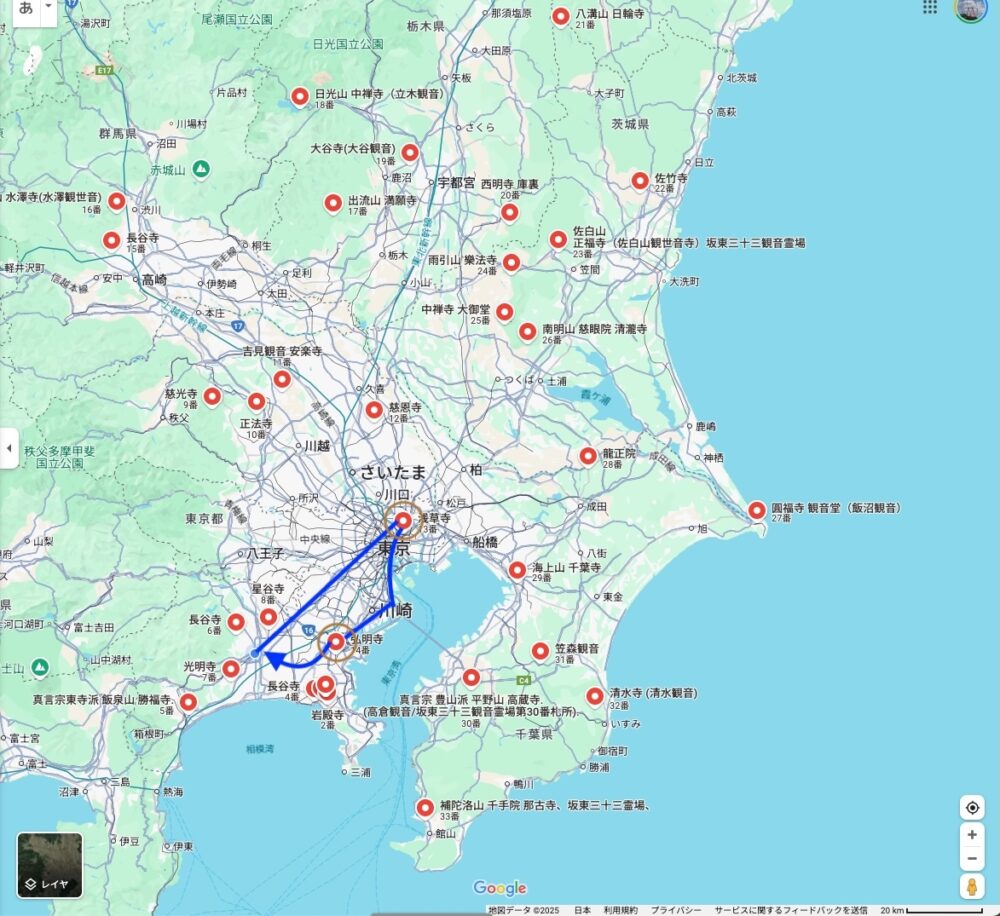Open the レイヤ layers thumbnail
Viewport: 1000px width, 916px height.
tap(50, 865)
